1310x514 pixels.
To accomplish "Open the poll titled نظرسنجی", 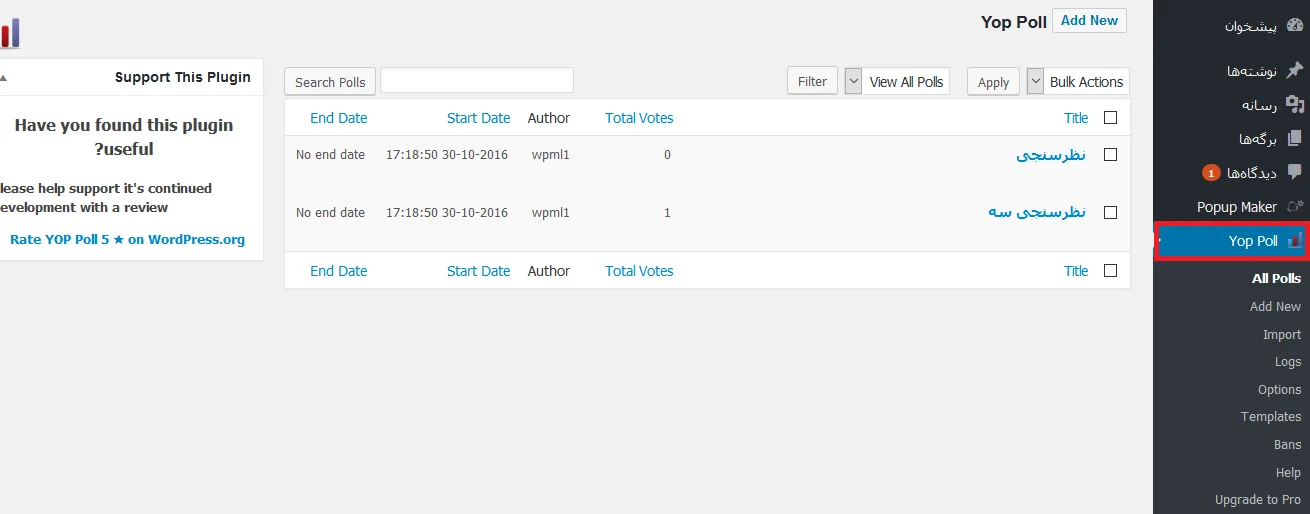I will [1051, 155].
